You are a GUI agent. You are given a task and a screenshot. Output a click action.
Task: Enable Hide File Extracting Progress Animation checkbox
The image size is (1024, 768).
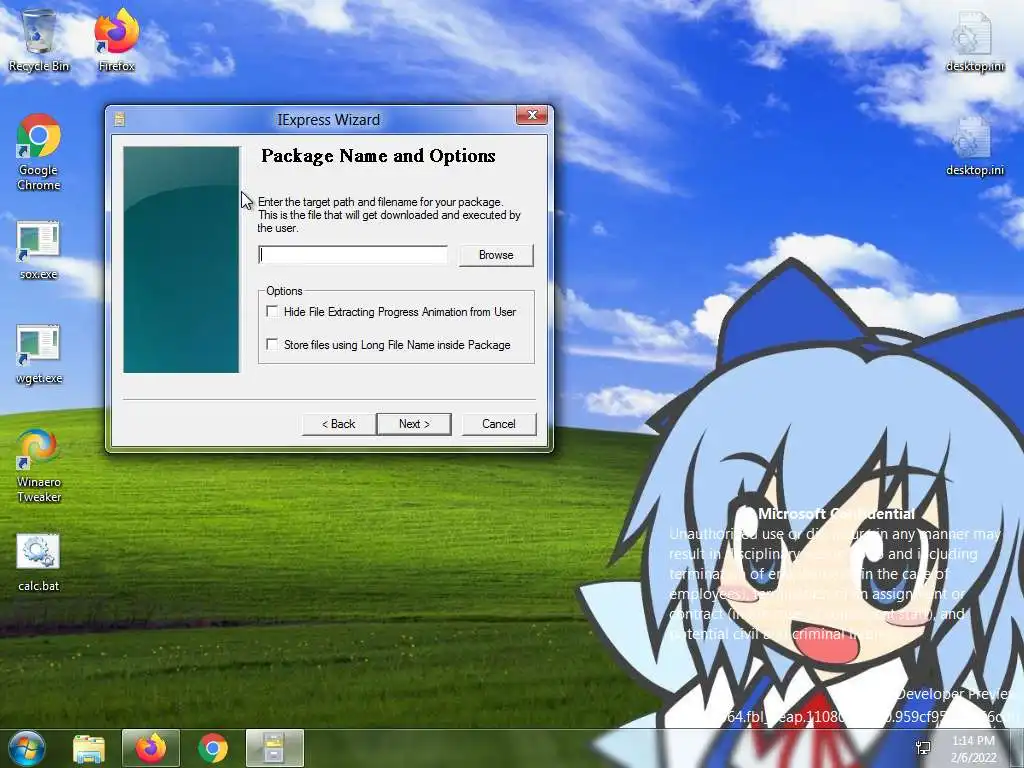[272, 312]
